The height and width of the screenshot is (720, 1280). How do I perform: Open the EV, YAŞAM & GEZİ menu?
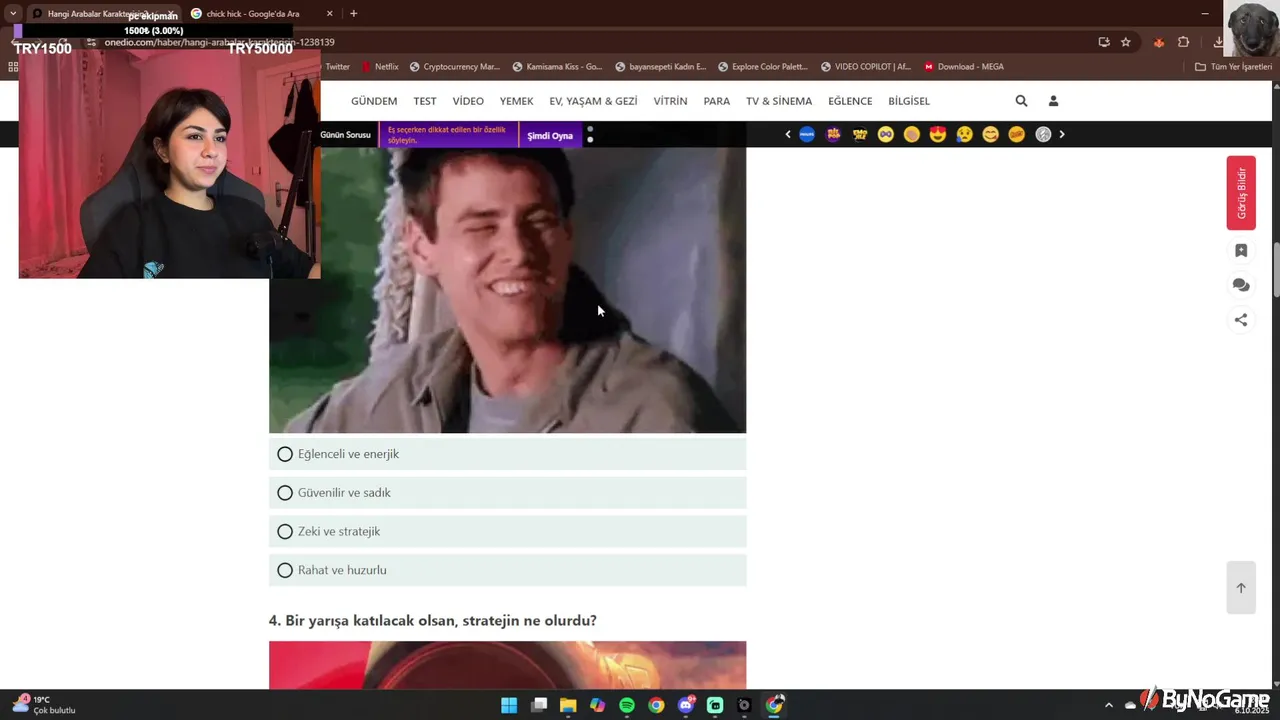(x=593, y=101)
